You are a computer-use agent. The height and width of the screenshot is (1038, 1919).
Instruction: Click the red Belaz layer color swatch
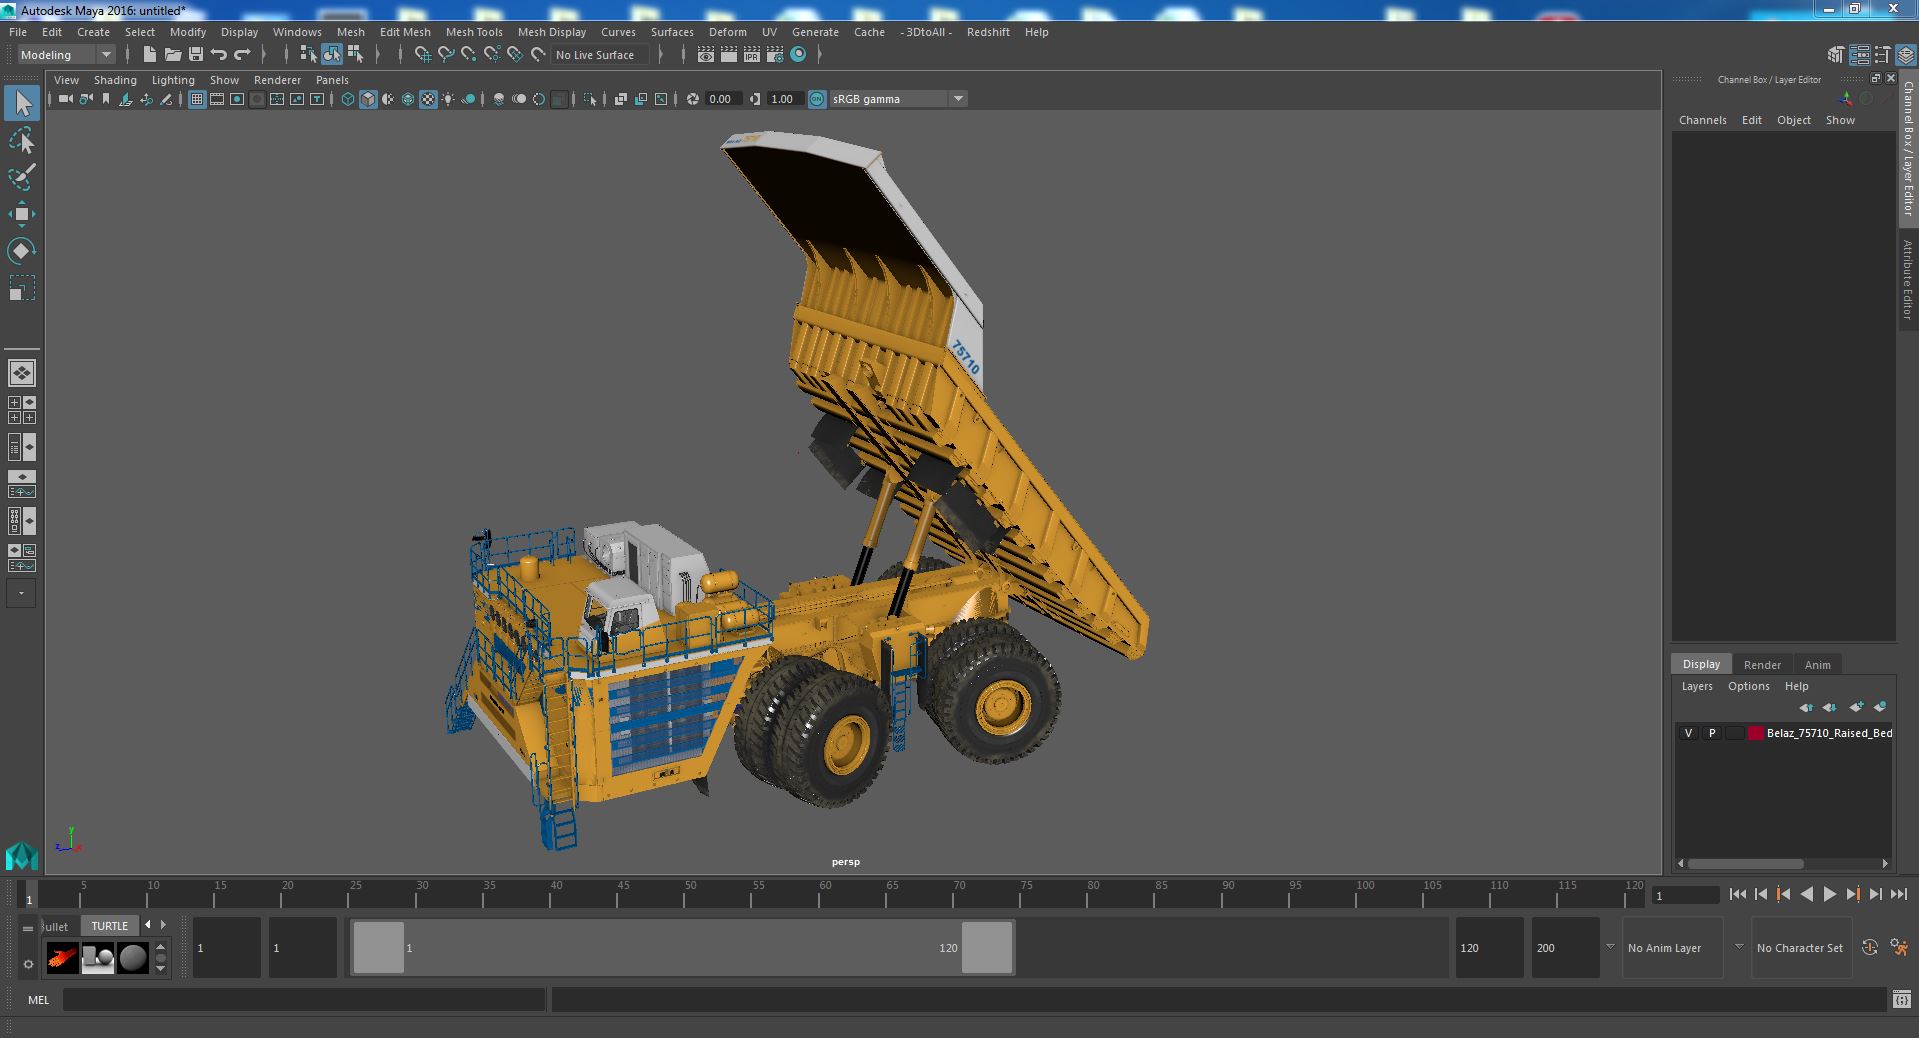1755,733
